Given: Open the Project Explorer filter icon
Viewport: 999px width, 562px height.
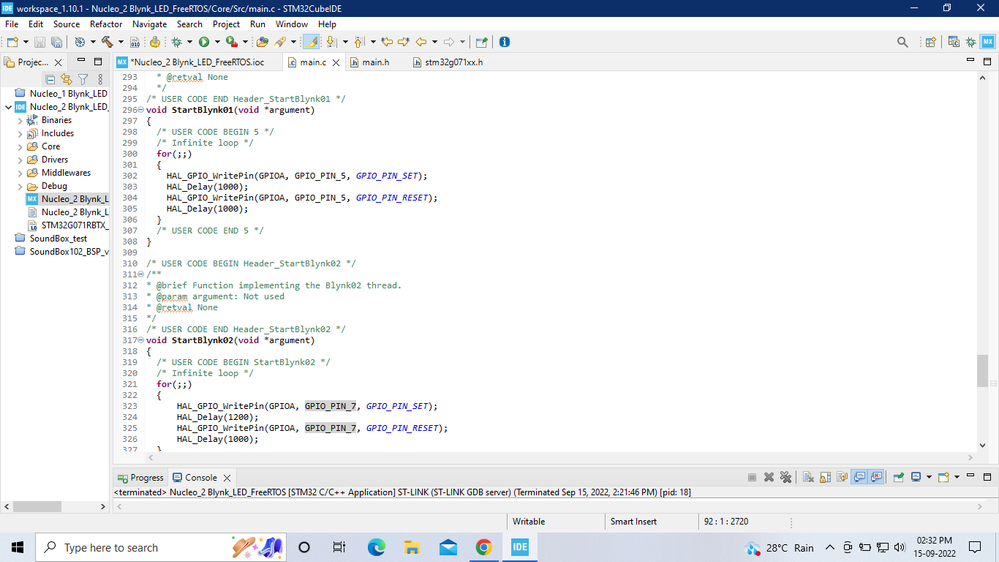Looking at the screenshot, I should [83, 79].
